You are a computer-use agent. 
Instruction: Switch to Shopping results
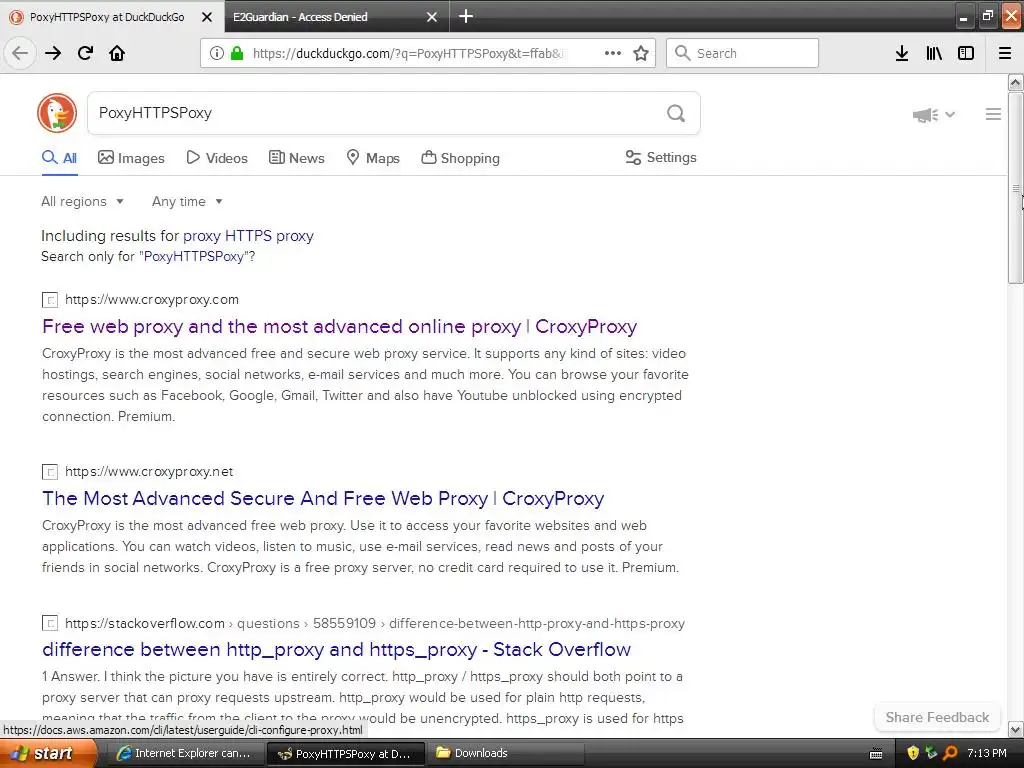click(x=460, y=158)
